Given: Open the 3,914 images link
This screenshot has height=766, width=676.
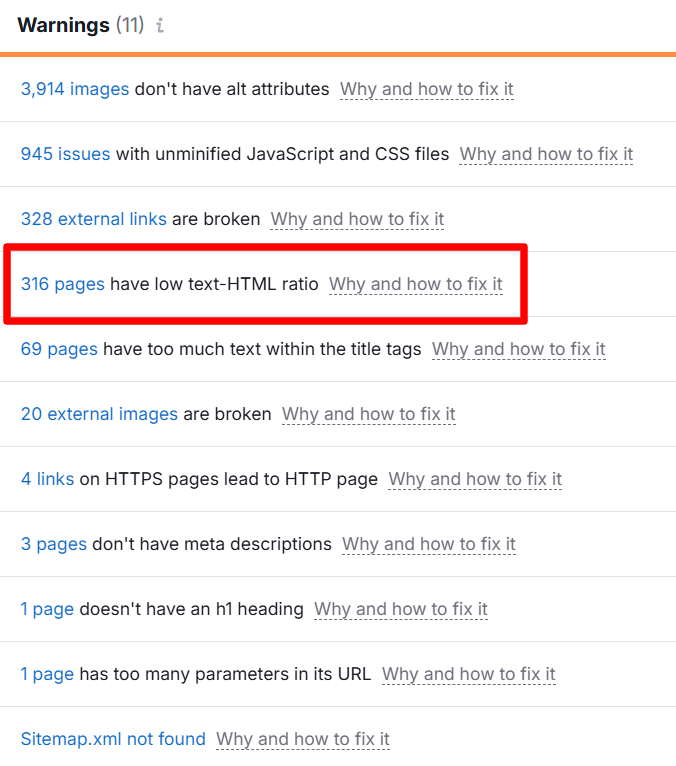Looking at the screenshot, I should click(75, 89).
